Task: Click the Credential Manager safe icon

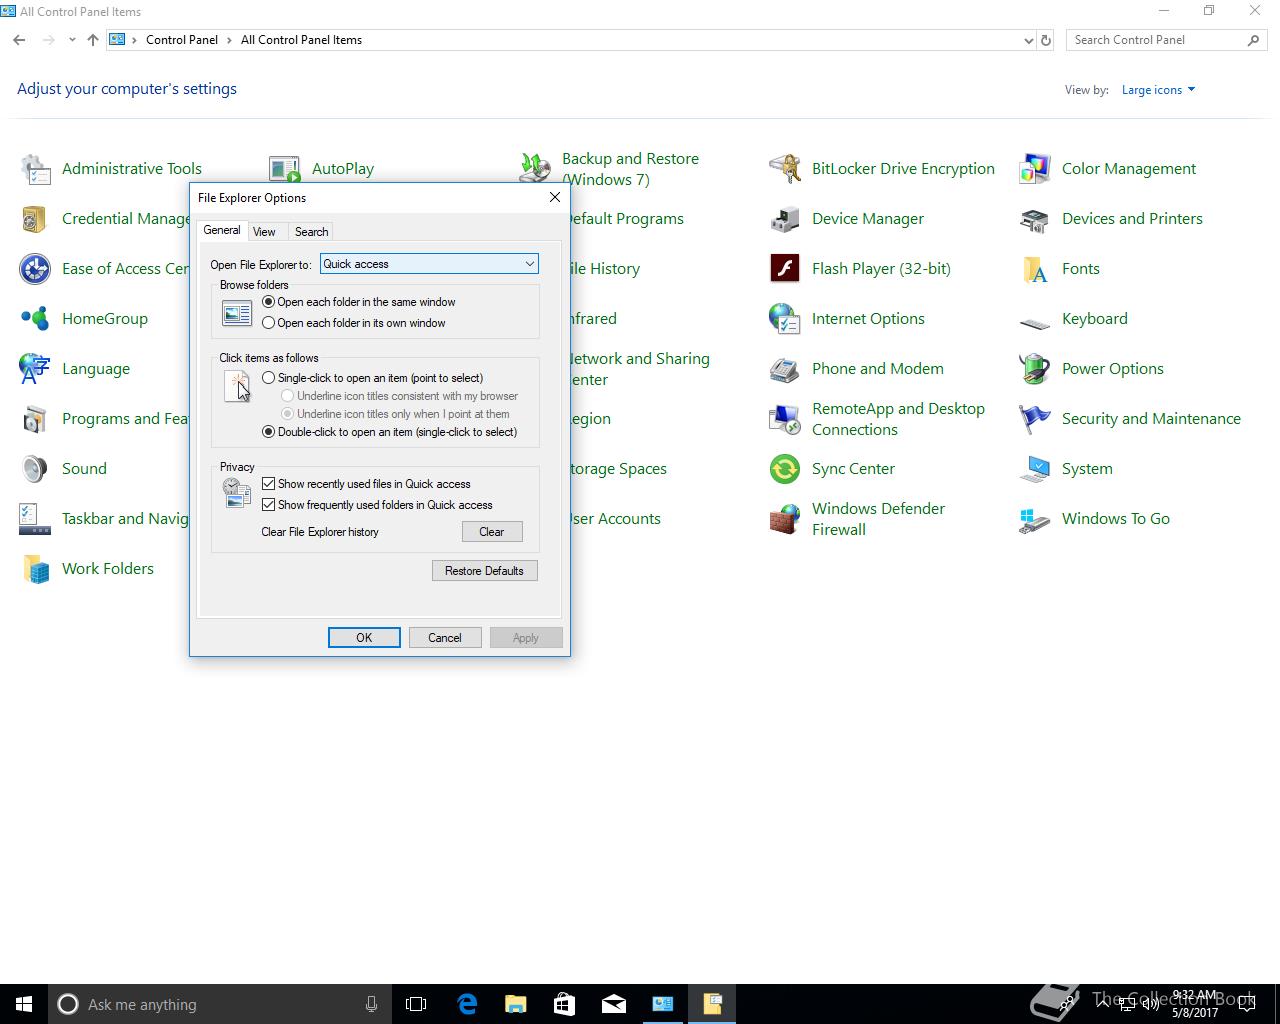Action: tap(35, 219)
